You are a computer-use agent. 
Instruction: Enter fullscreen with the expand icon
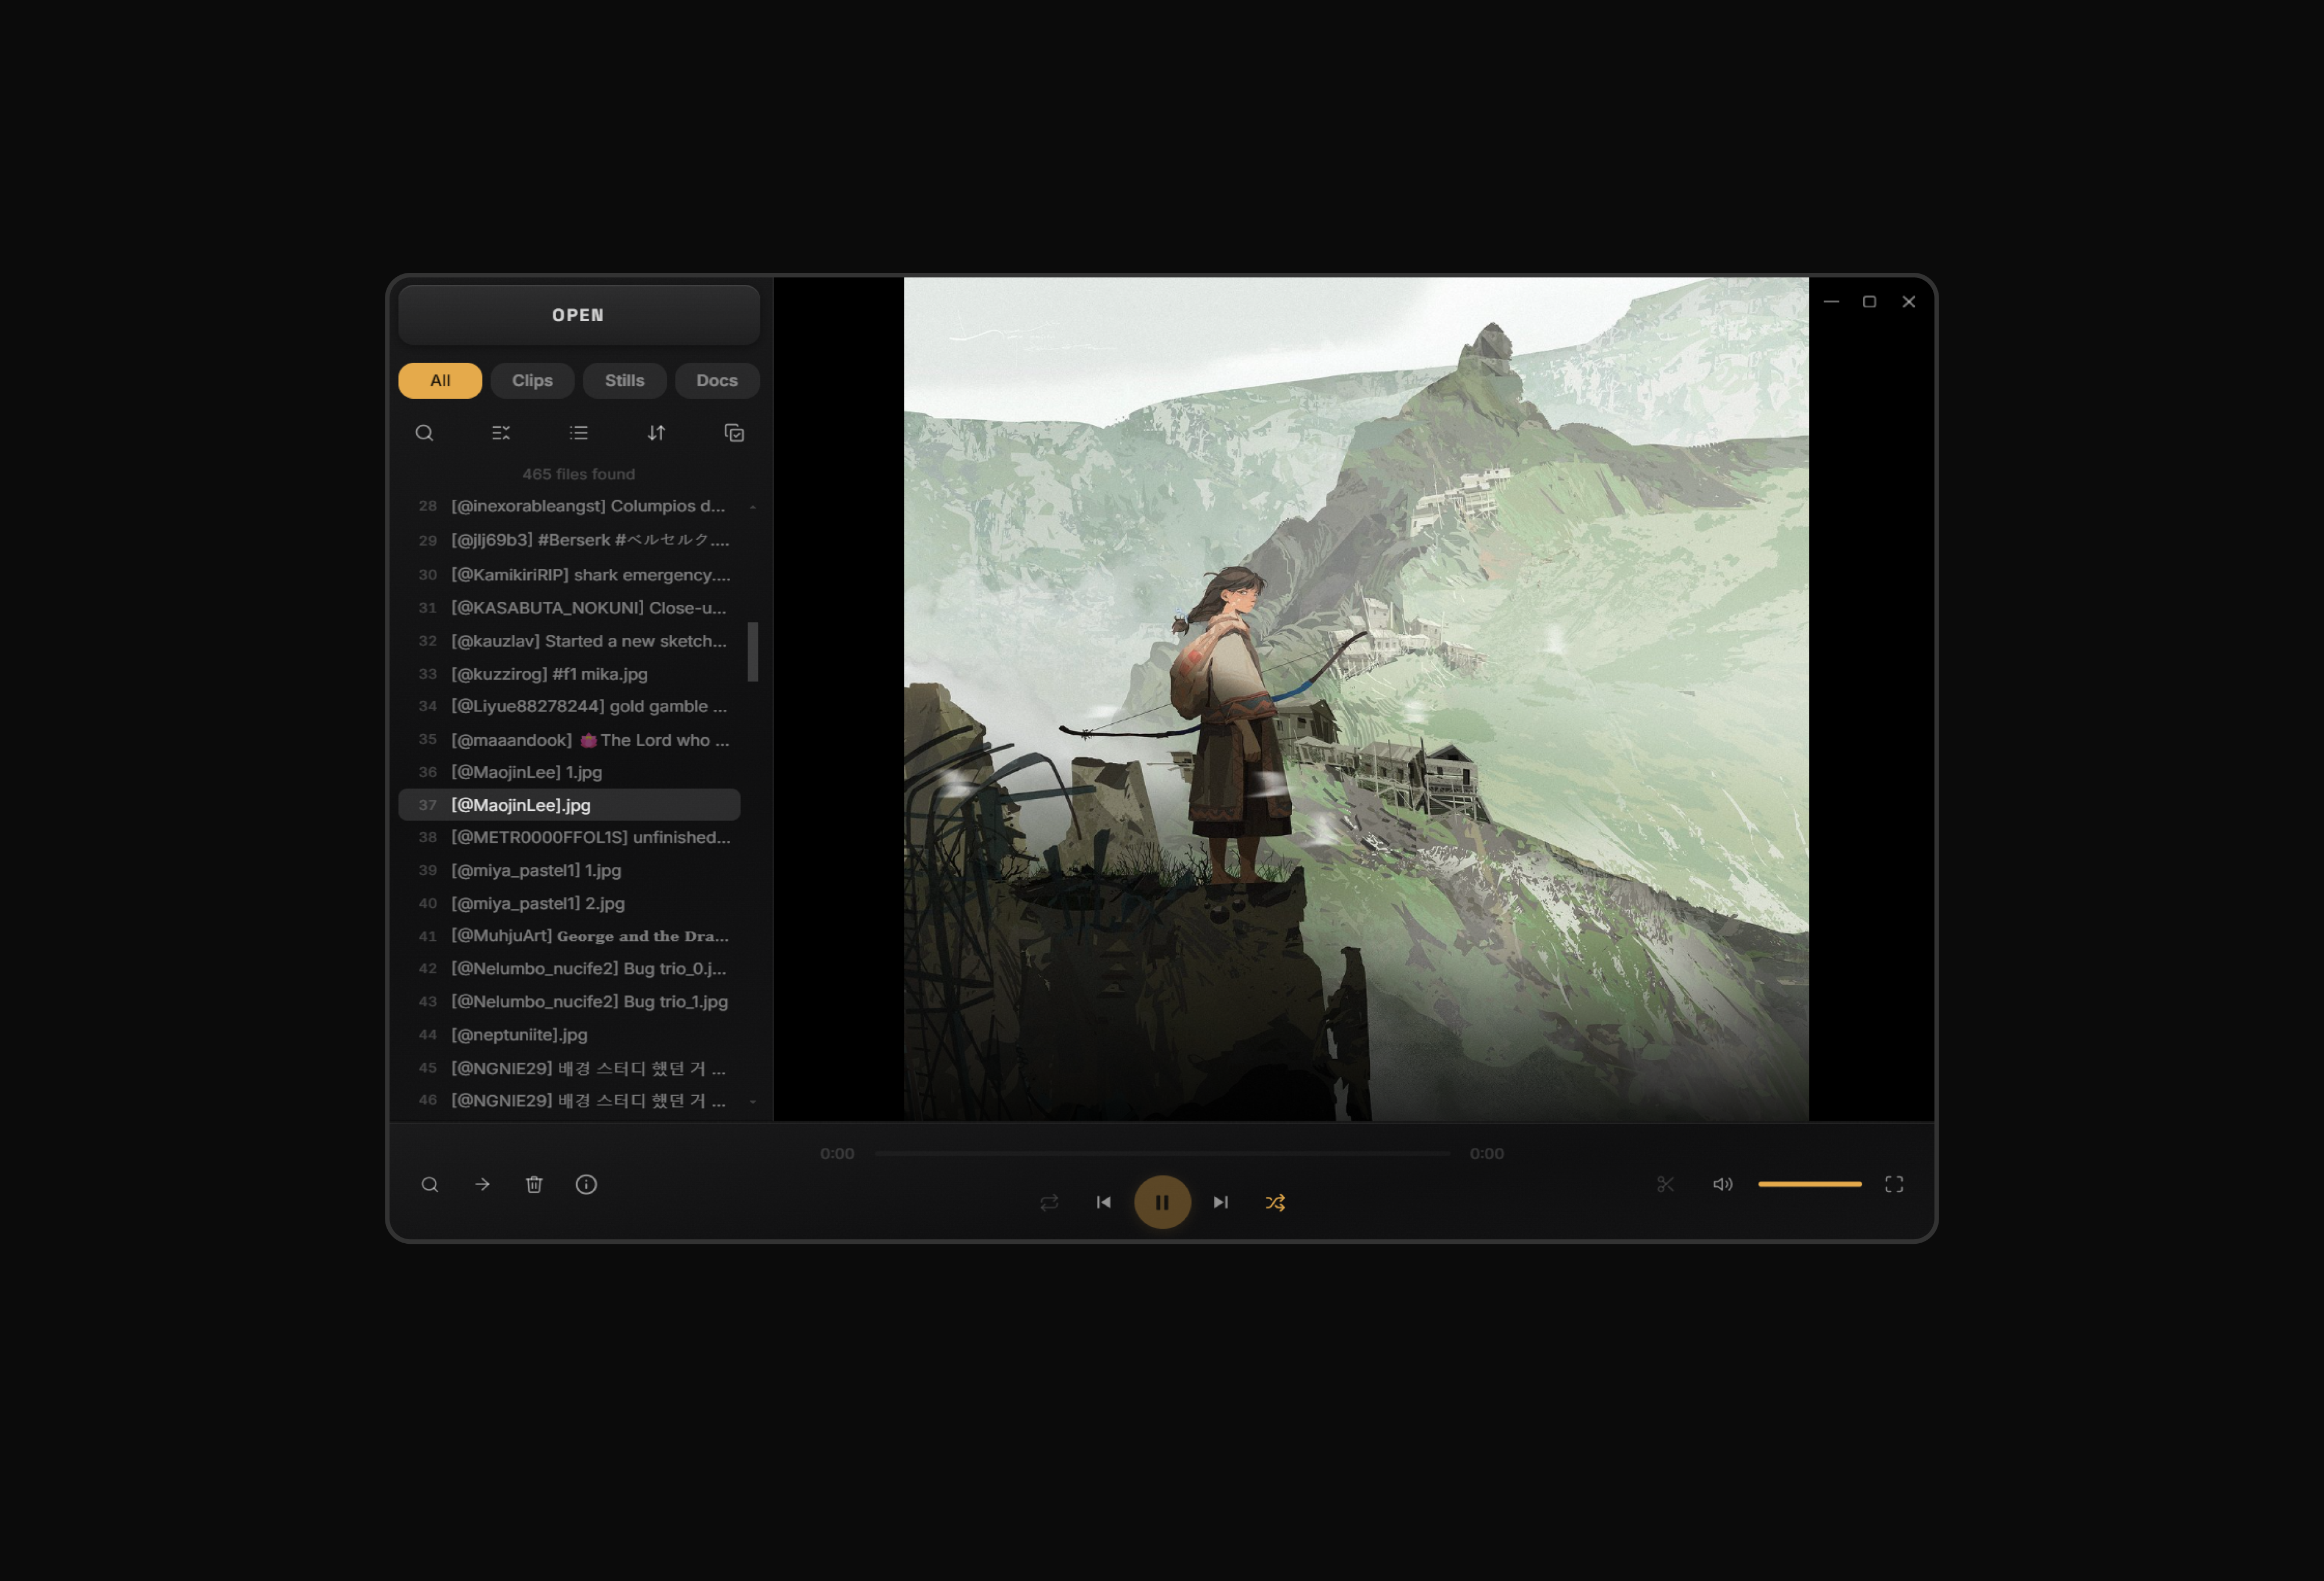(x=1894, y=1184)
